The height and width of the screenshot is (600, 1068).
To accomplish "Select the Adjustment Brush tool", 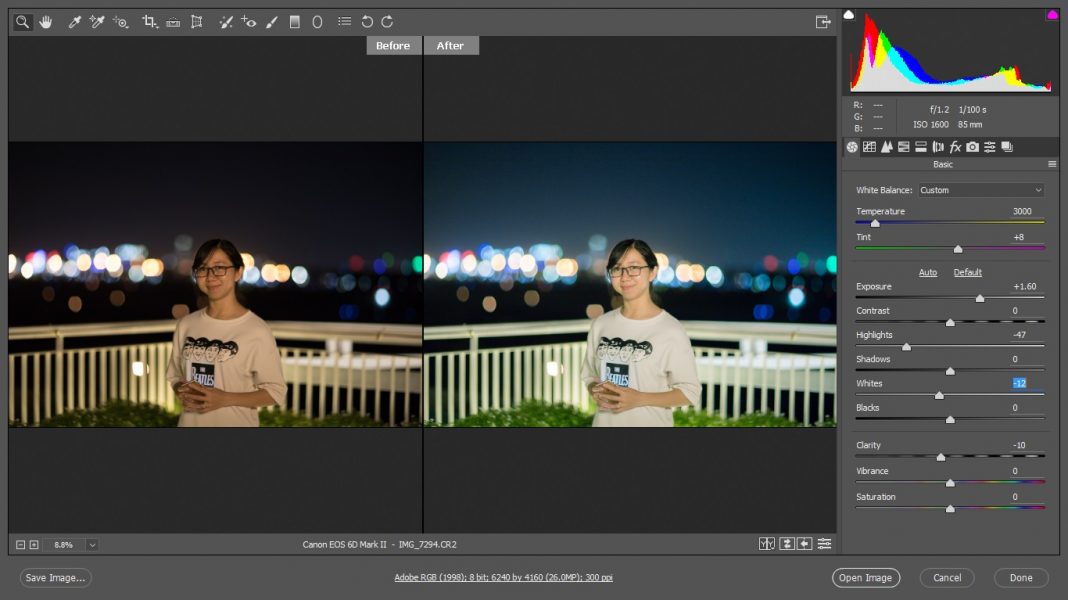I will pos(272,22).
